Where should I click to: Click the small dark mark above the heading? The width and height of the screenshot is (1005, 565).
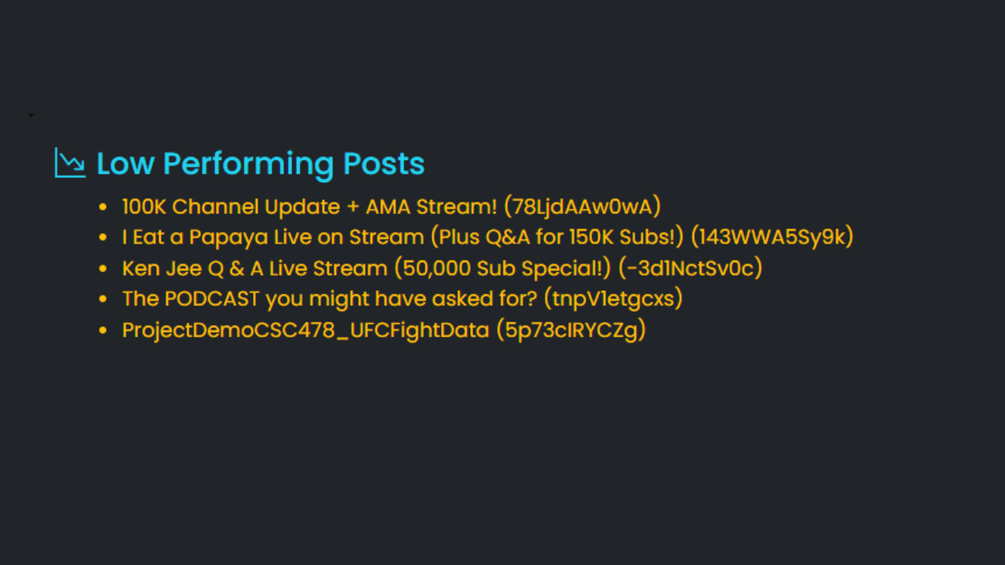click(31, 115)
